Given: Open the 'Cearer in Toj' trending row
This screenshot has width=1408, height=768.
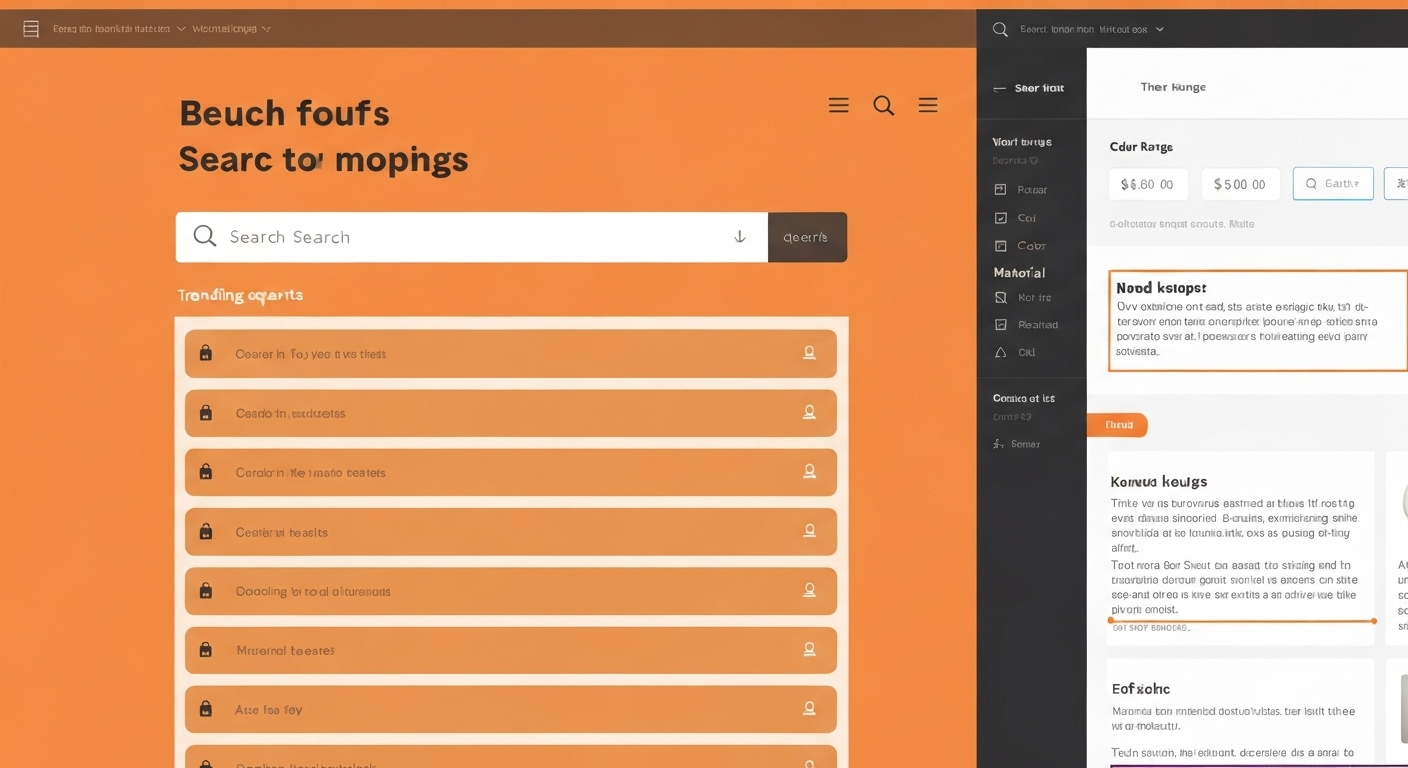Looking at the screenshot, I should [x=511, y=353].
